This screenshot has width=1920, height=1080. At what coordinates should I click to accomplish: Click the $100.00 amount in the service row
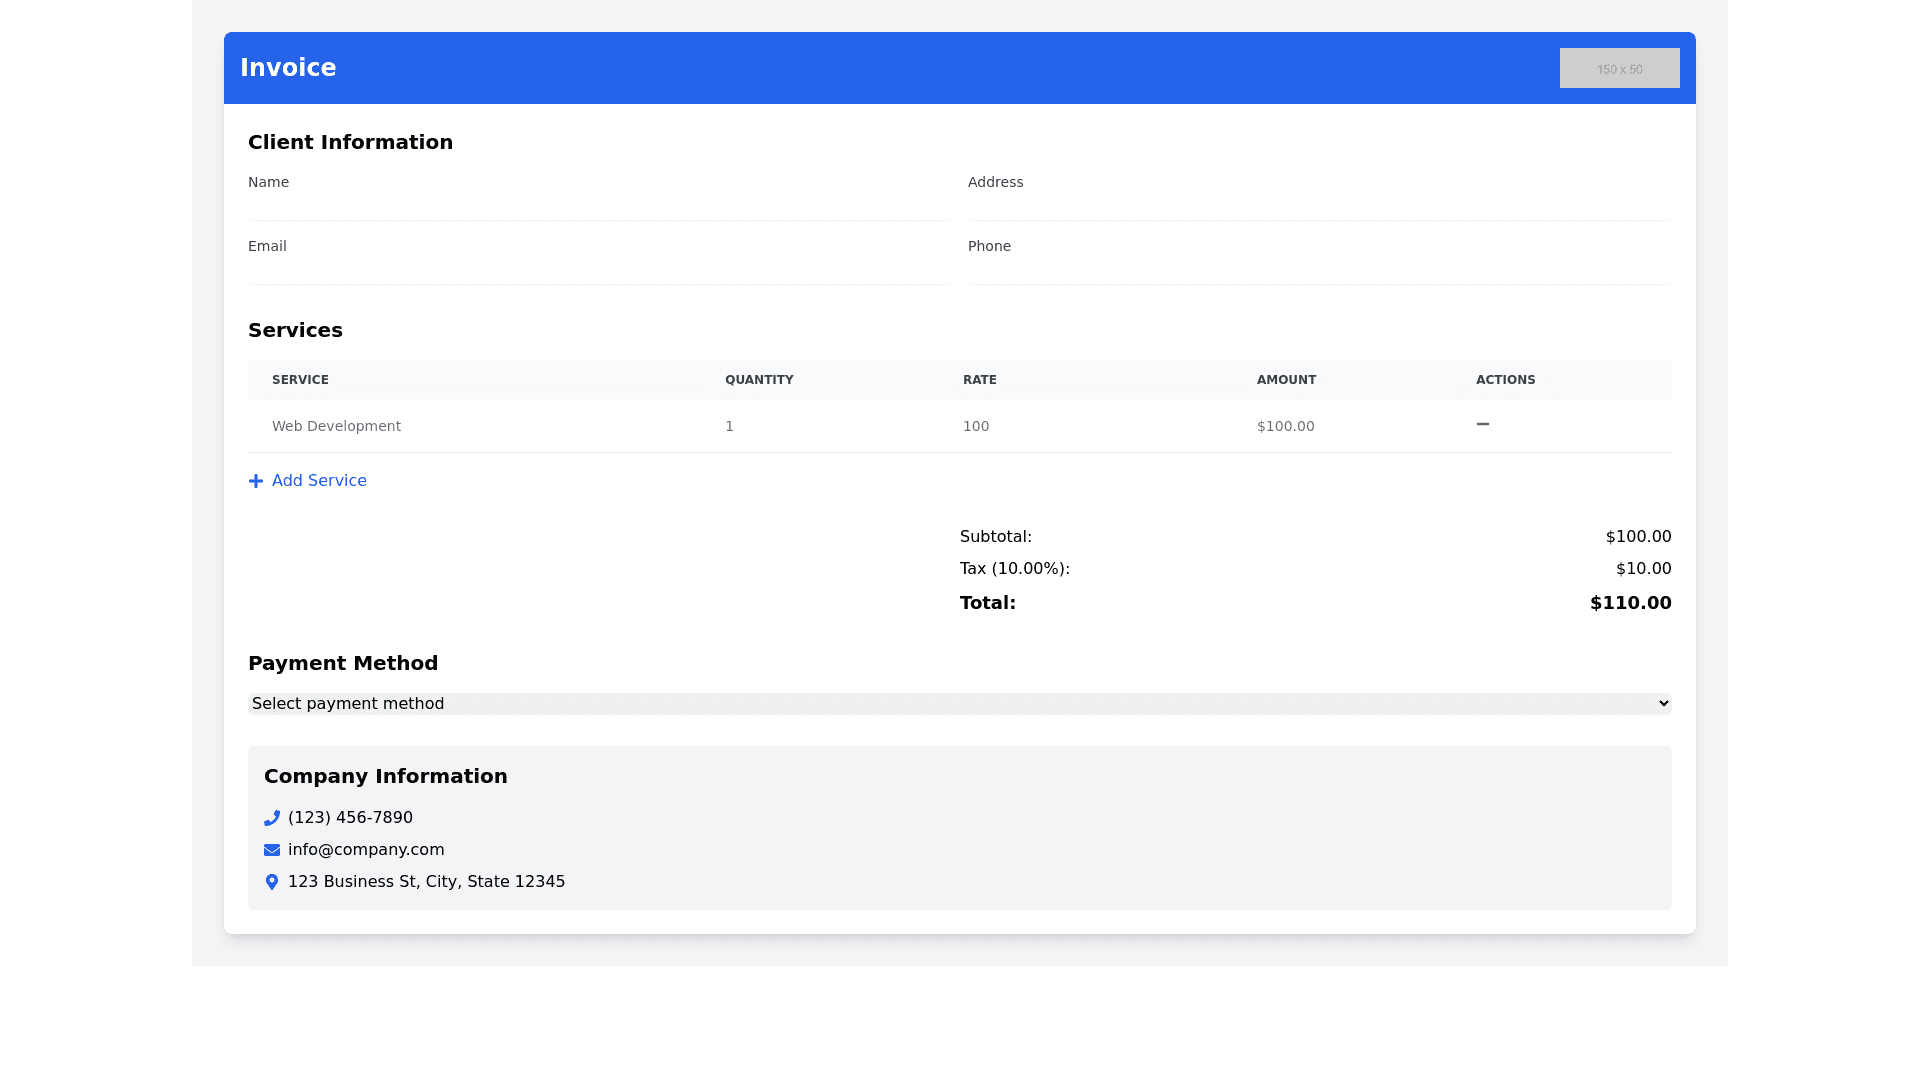(x=1285, y=426)
